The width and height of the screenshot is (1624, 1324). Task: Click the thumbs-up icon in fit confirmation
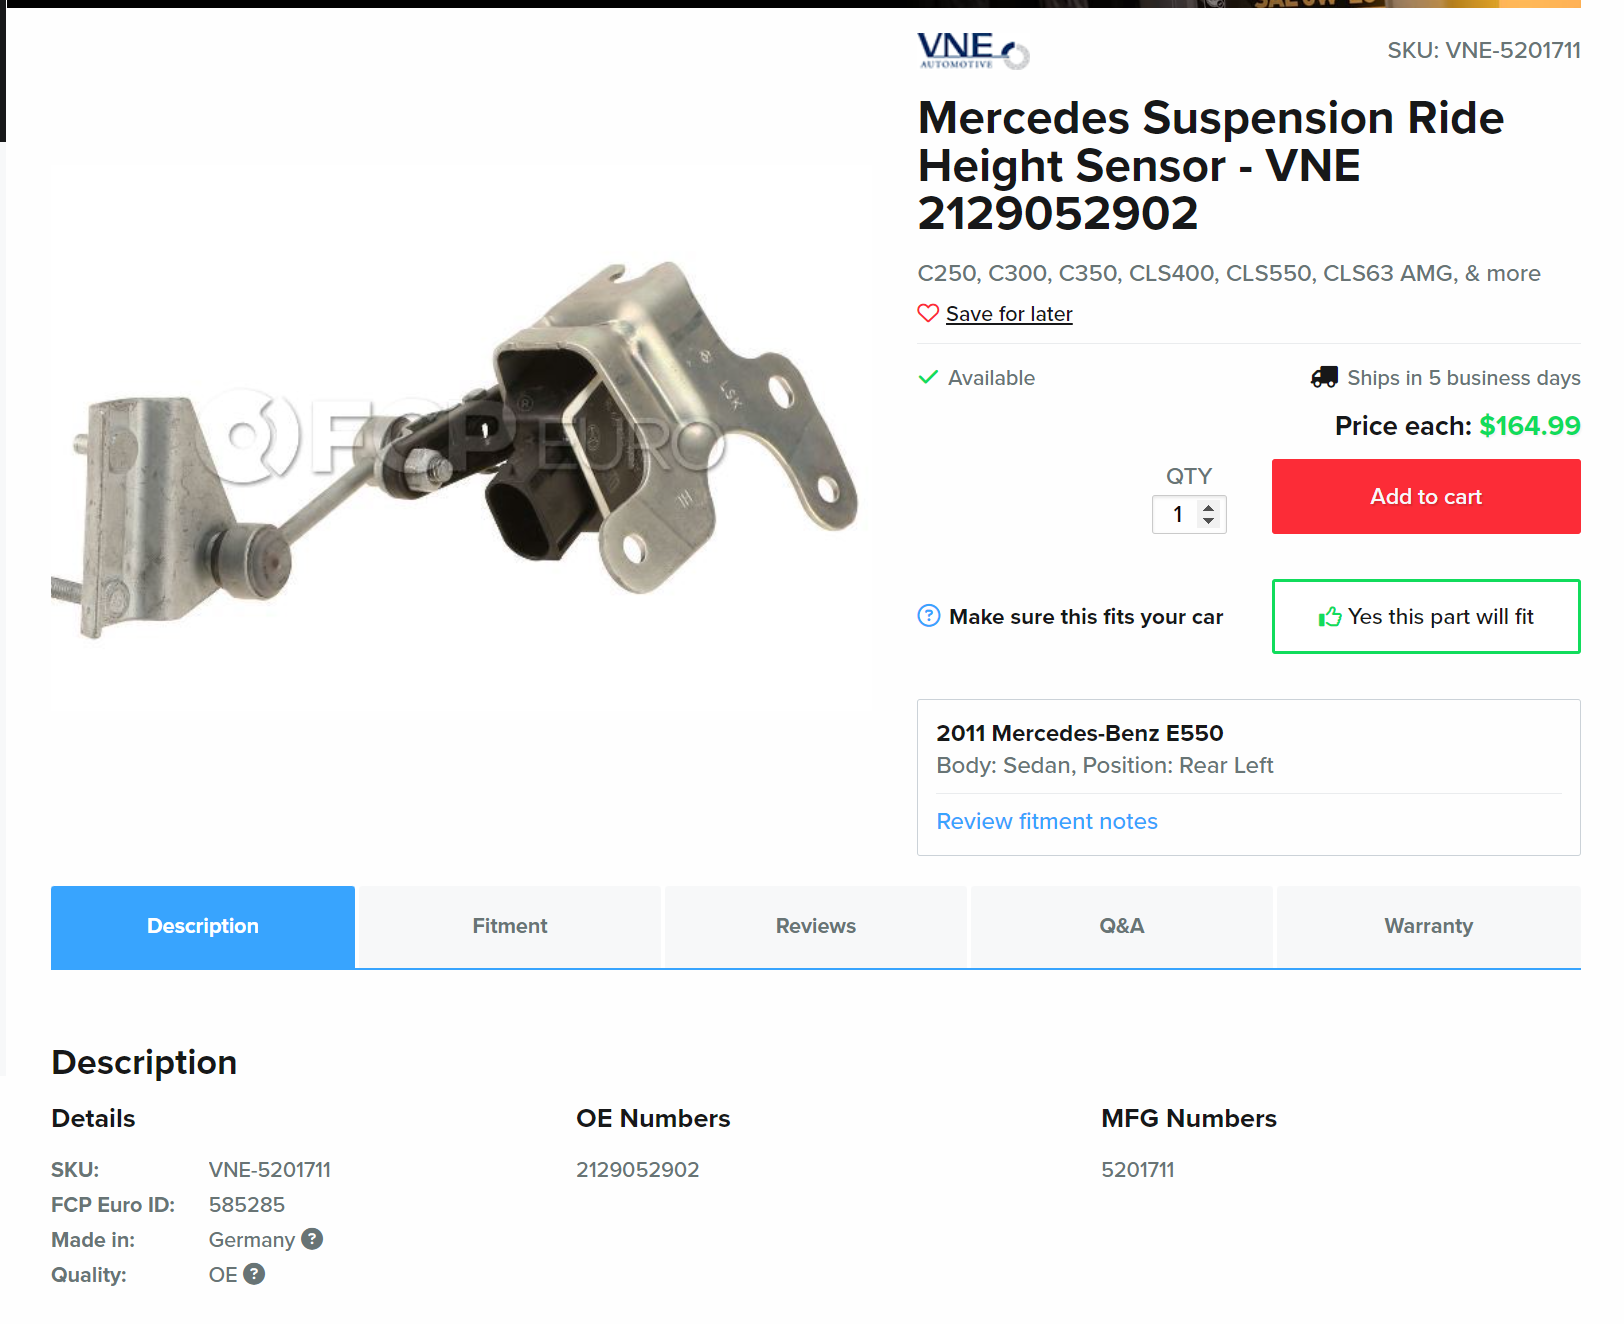point(1329,617)
